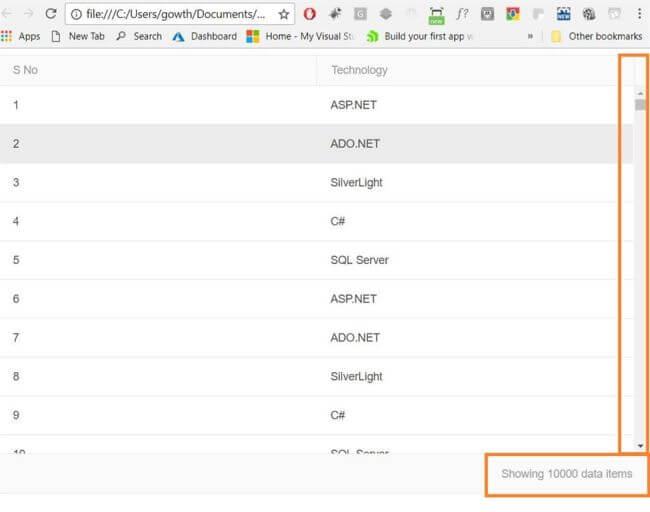Click the address bar URL field
This screenshot has width=650, height=512.
click(x=176, y=14)
